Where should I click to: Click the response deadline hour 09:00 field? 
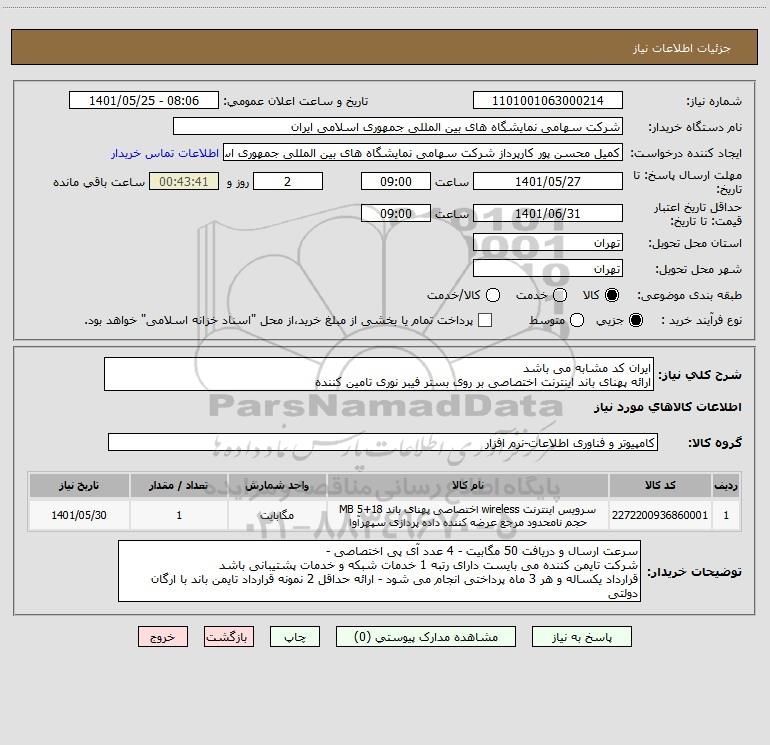point(396,181)
